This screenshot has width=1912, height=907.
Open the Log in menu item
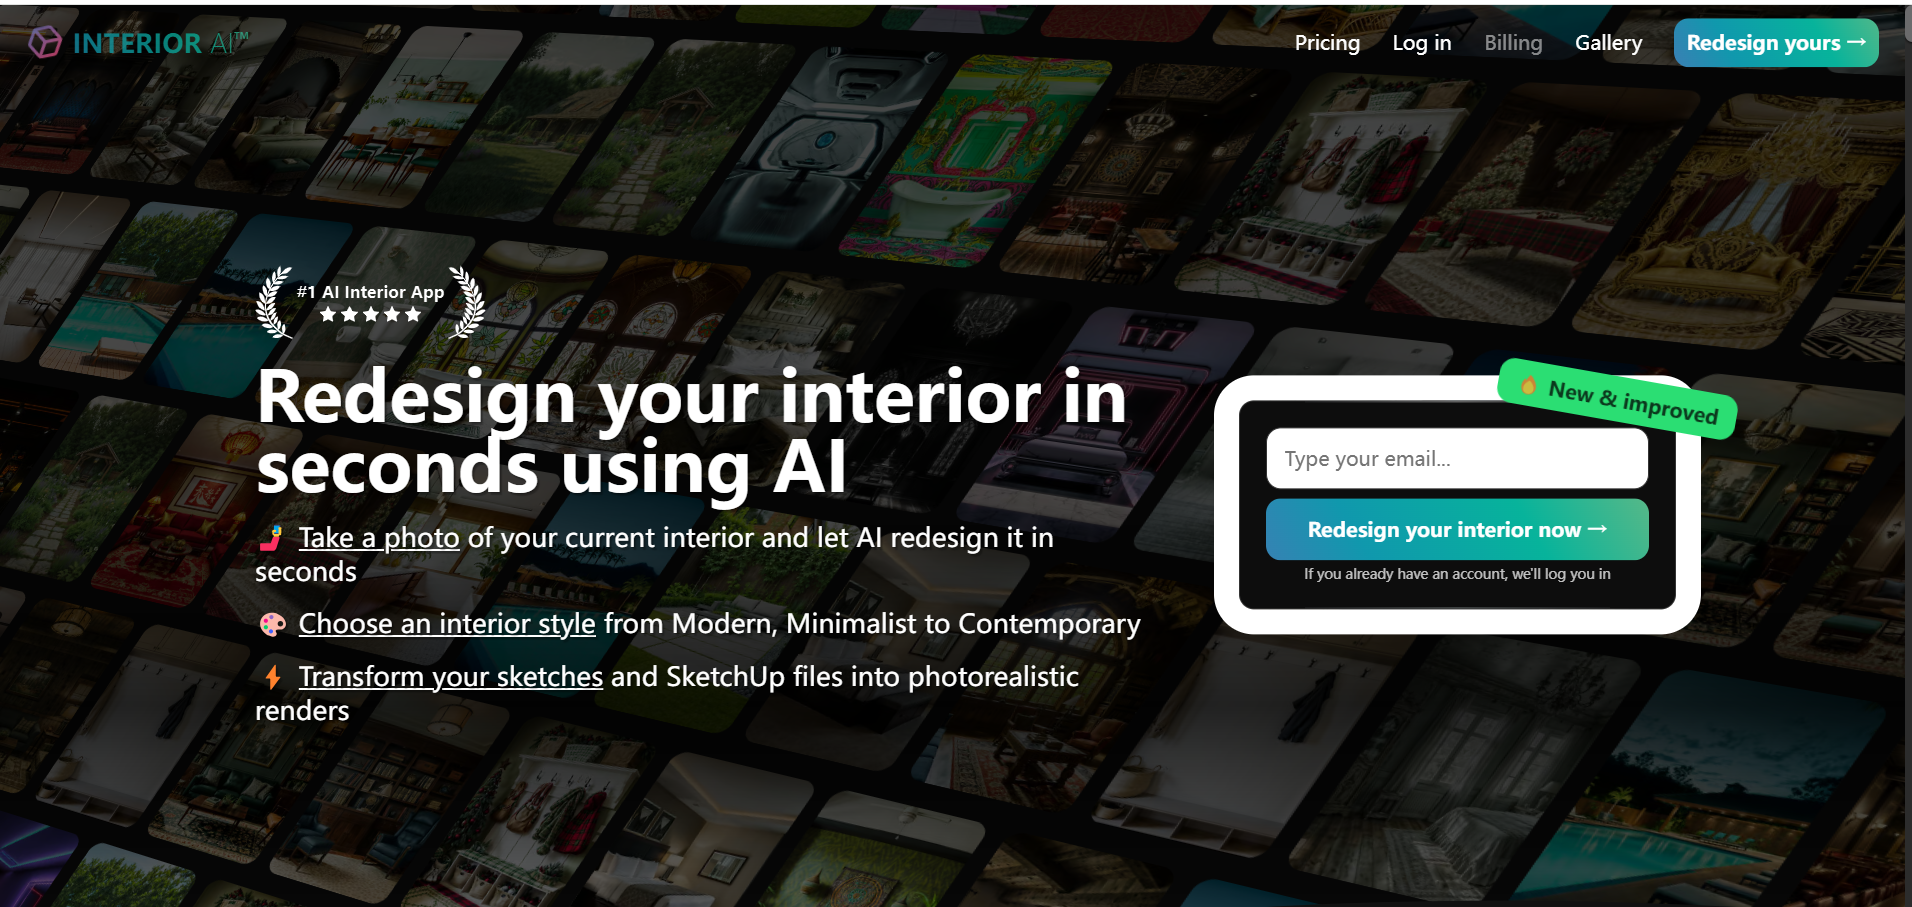(x=1421, y=43)
